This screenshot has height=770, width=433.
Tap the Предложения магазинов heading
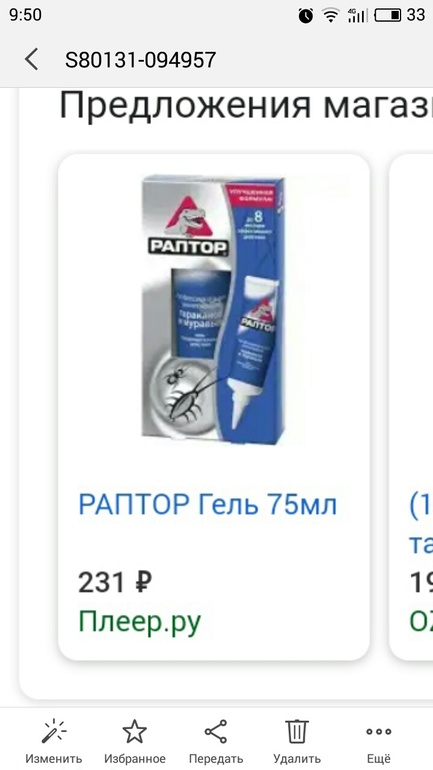click(245, 105)
